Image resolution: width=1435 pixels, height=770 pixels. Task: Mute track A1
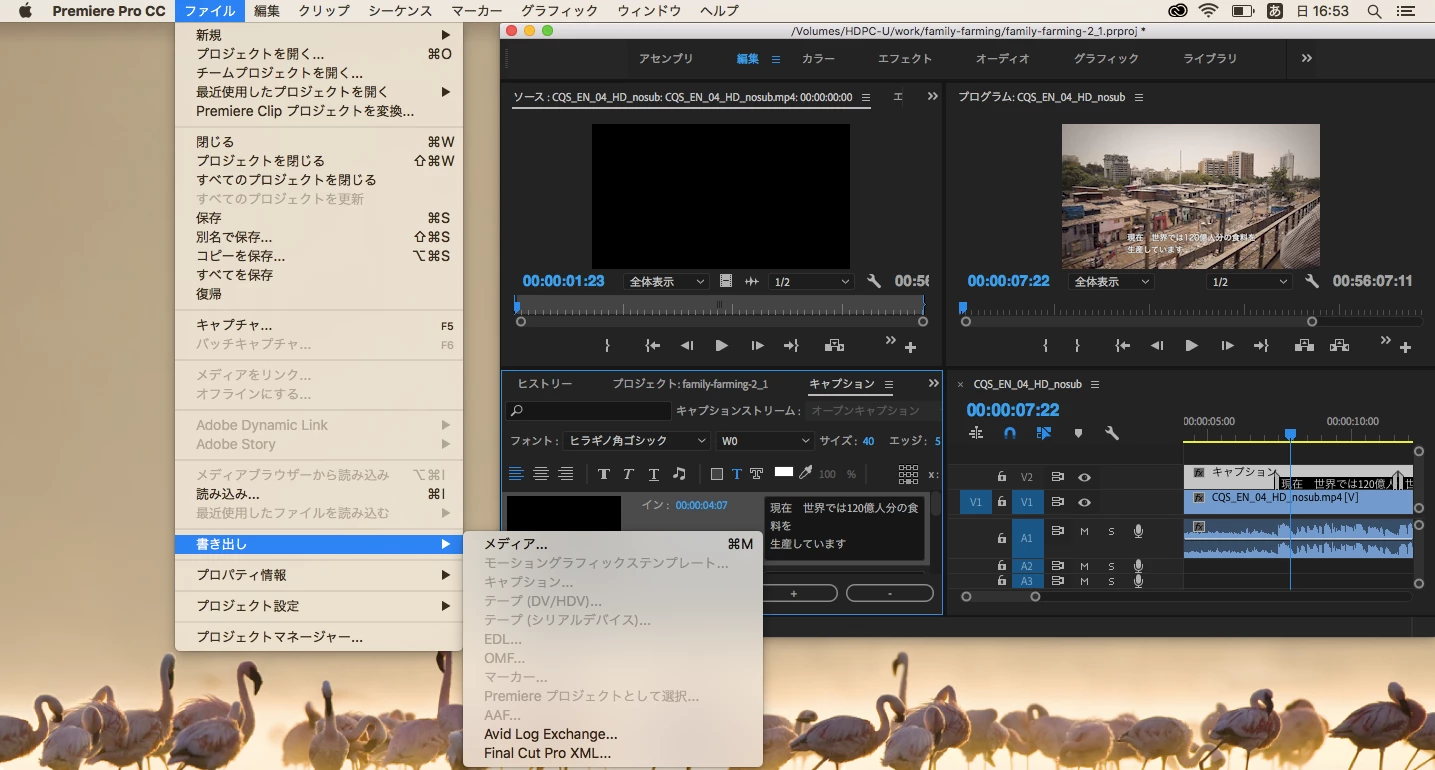pos(1084,532)
